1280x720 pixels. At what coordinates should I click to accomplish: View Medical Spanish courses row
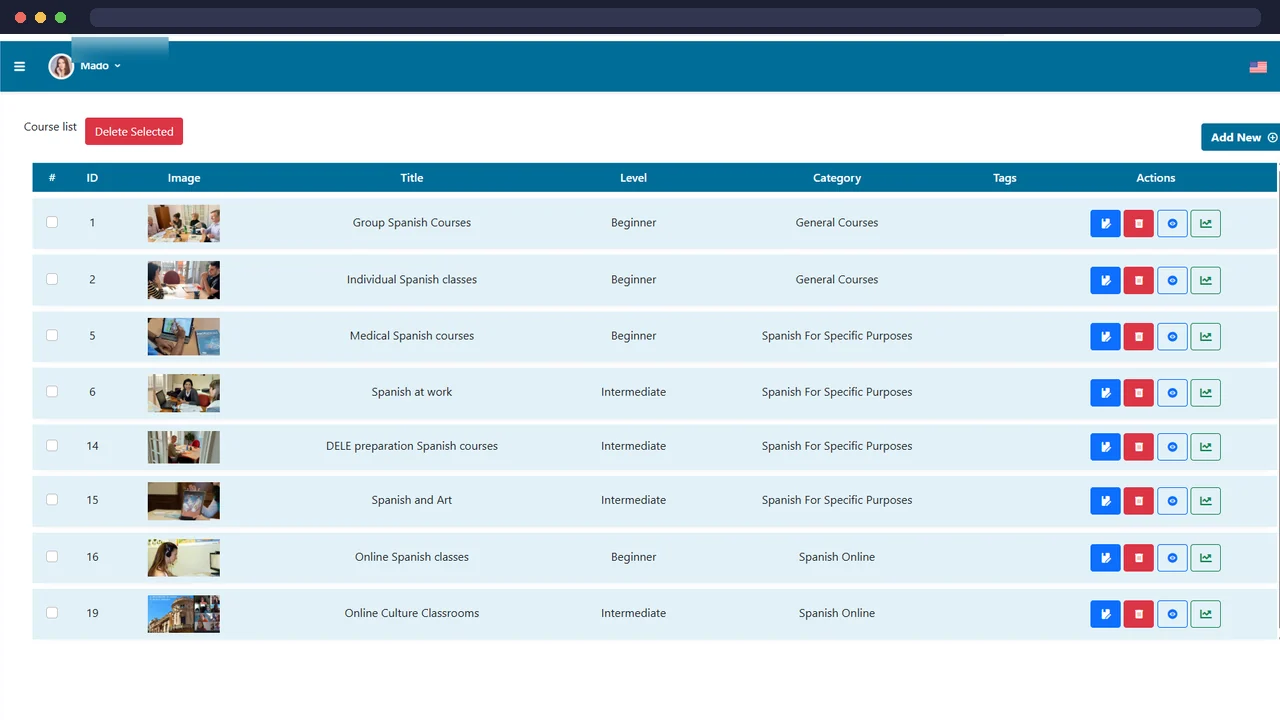(x=1172, y=336)
